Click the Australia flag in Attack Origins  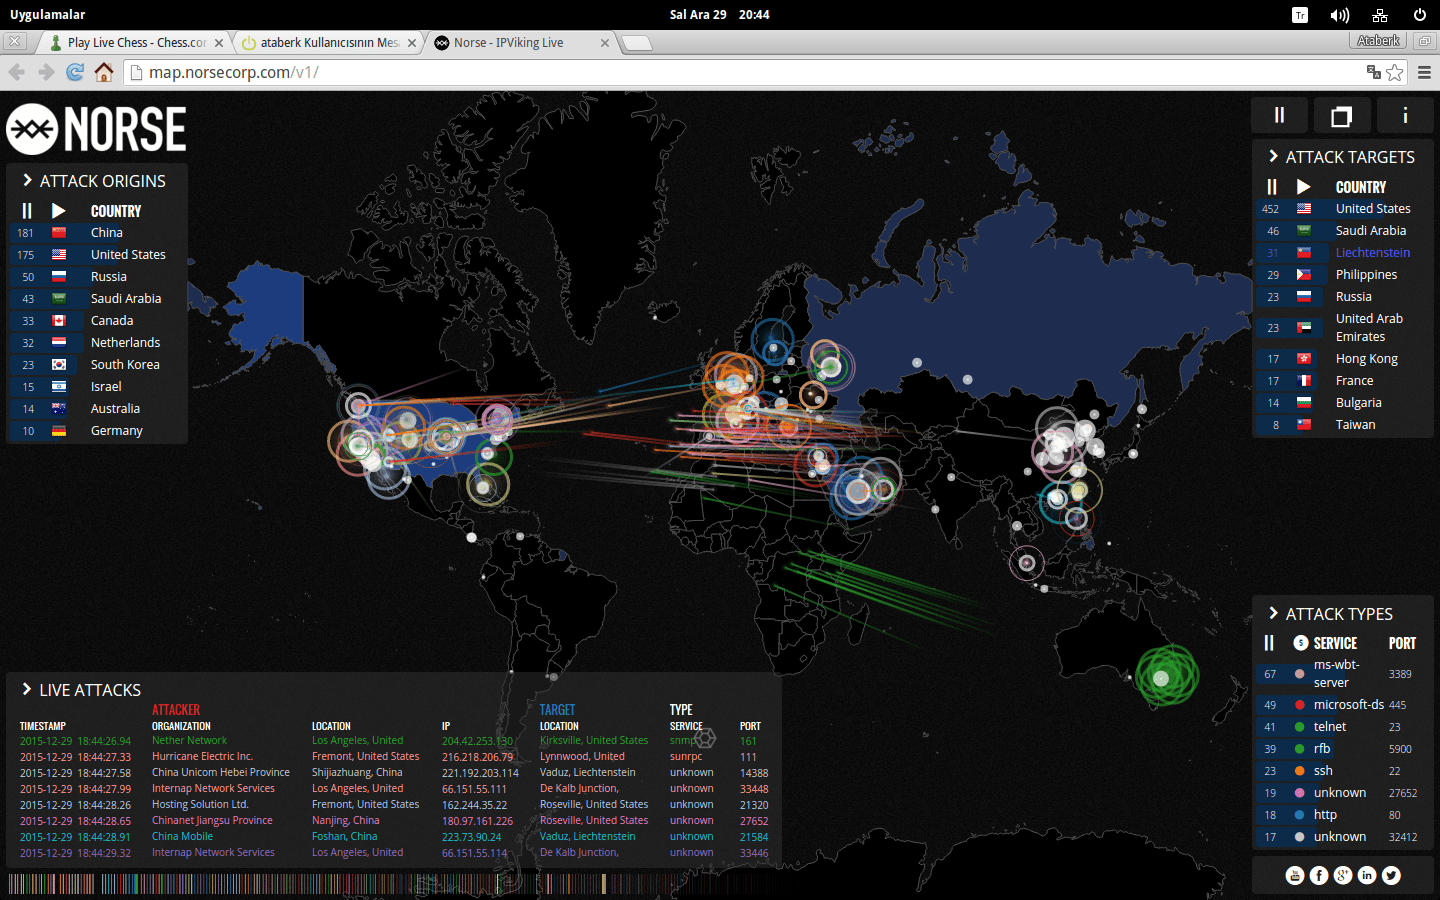click(59, 409)
